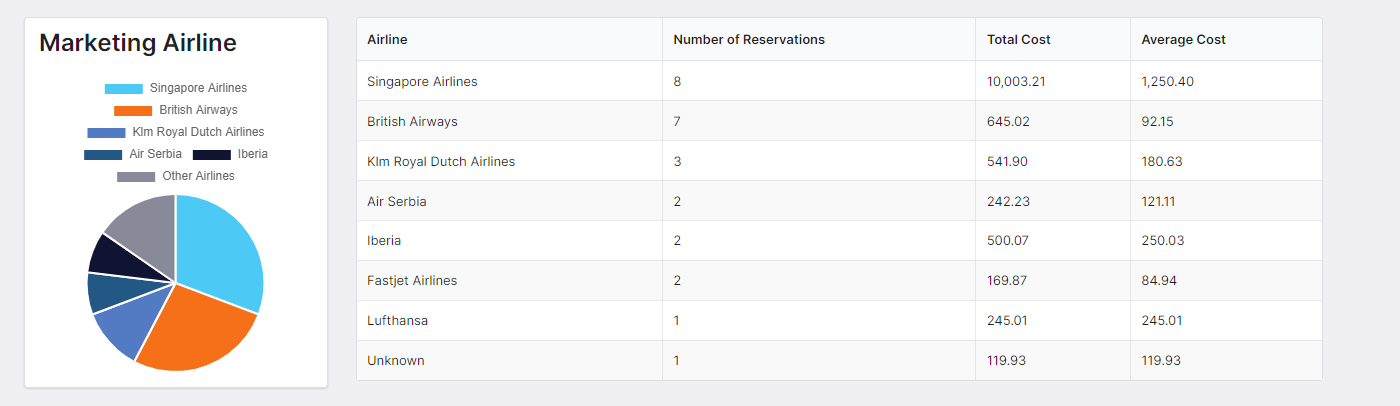The height and width of the screenshot is (406, 1400).
Task: Toggle British Airways legend orange swatch
Action: [x=133, y=111]
